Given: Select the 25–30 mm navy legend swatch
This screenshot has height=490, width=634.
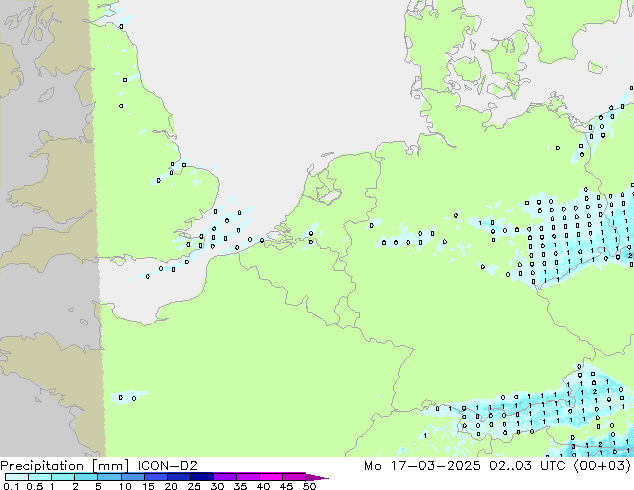Looking at the screenshot, I should (202, 477).
